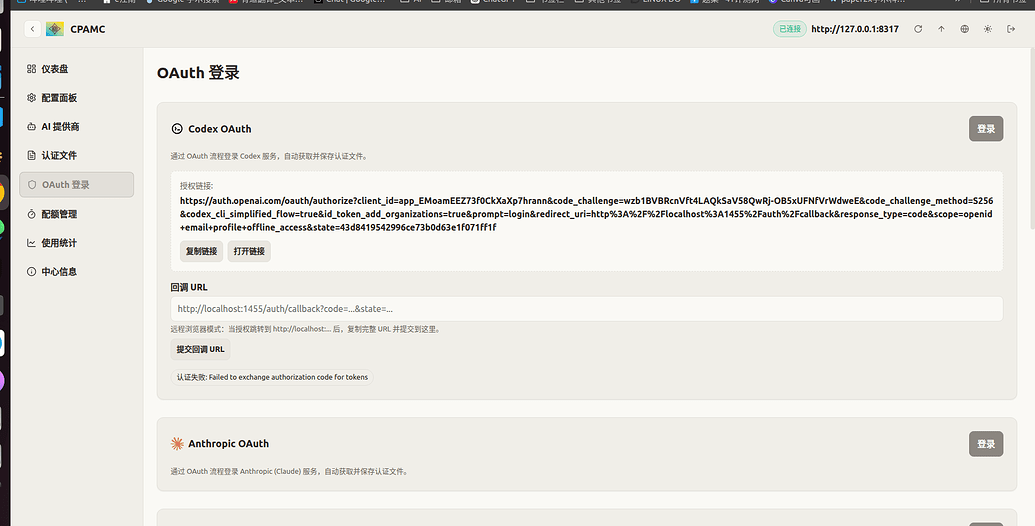Click 登录 button for Anthropic OAuth
Viewport: 1035px width, 526px height.
click(x=985, y=444)
